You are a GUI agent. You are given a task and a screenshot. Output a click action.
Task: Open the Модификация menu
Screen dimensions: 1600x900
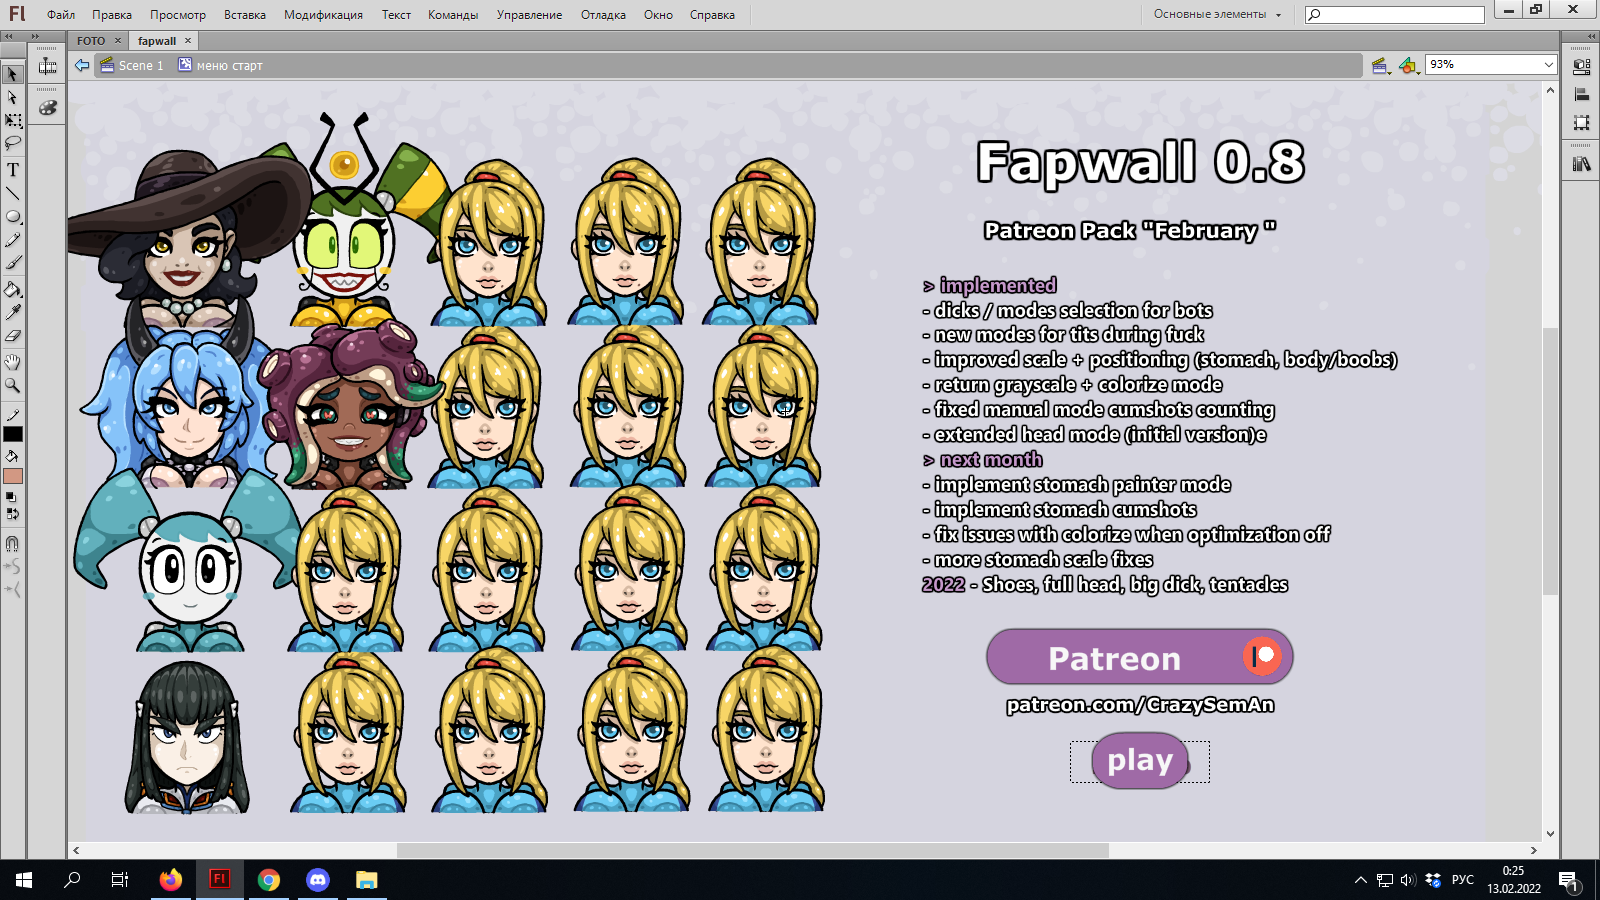(323, 15)
